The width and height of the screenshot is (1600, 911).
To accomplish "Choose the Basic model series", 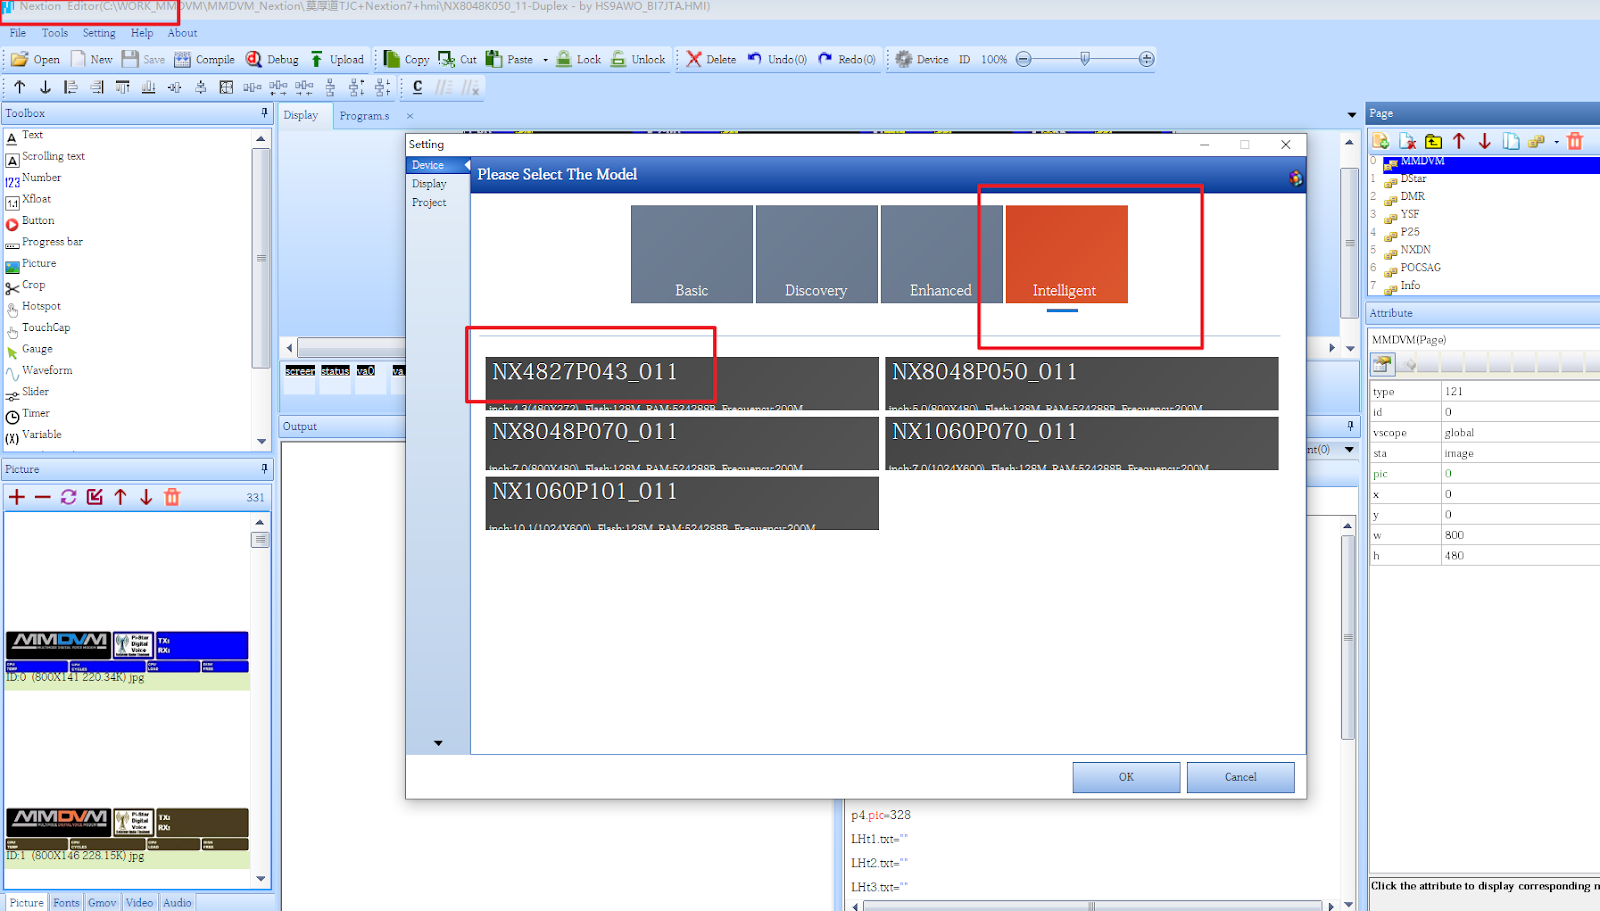I will 692,254.
